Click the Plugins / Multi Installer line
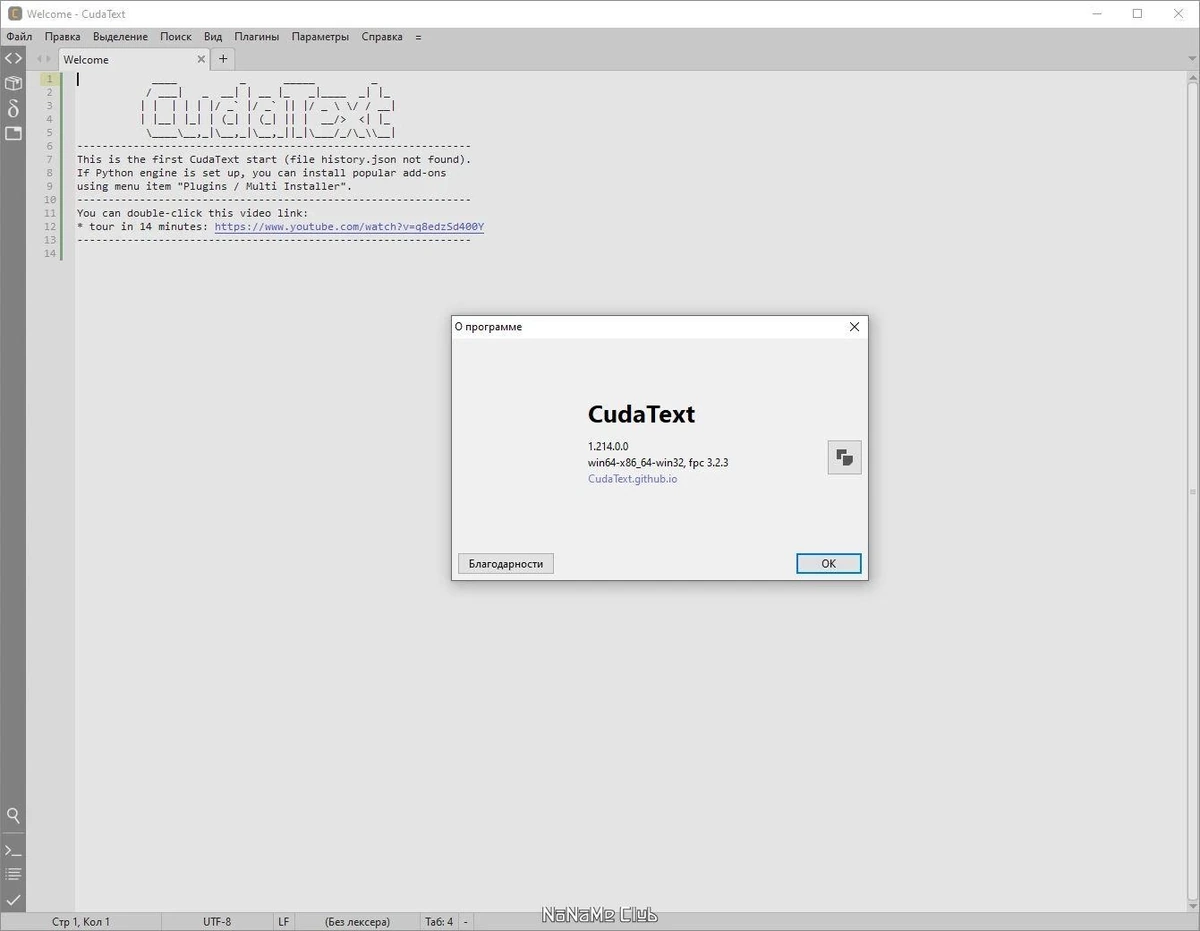 coord(215,186)
